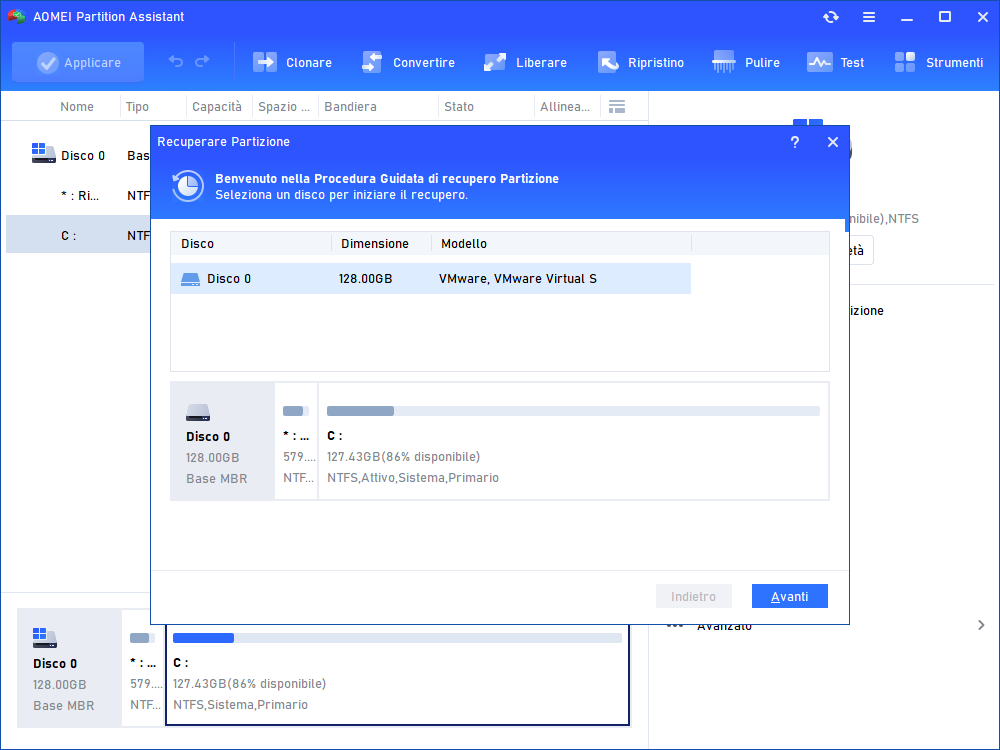This screenshot has width=1000, height=750.
Task: Open the Clonare tool
Action: (292, 62)
